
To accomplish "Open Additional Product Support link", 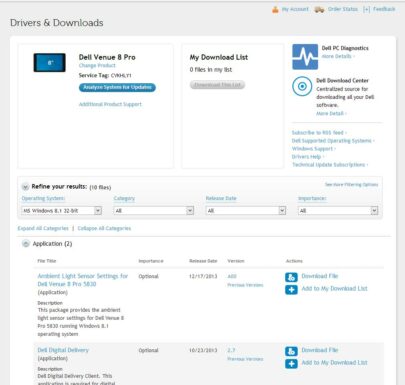I will click(110, 104).
